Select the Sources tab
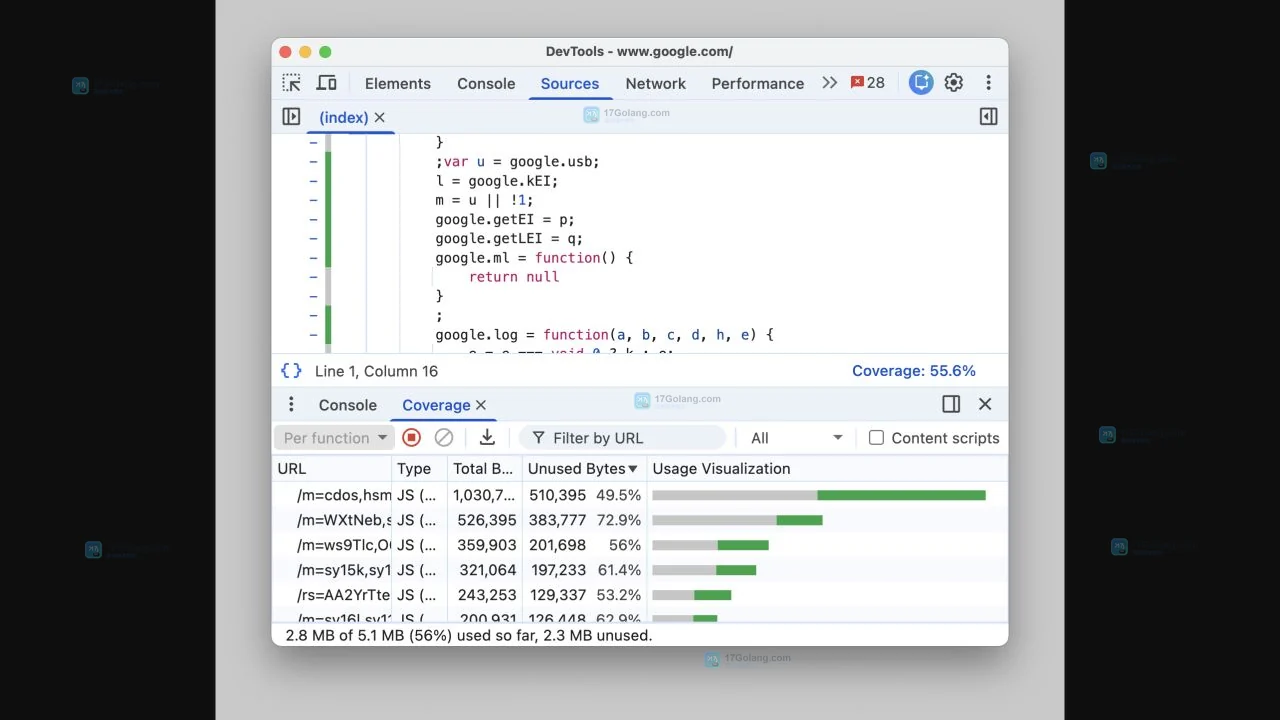 [x=570, y=84]
